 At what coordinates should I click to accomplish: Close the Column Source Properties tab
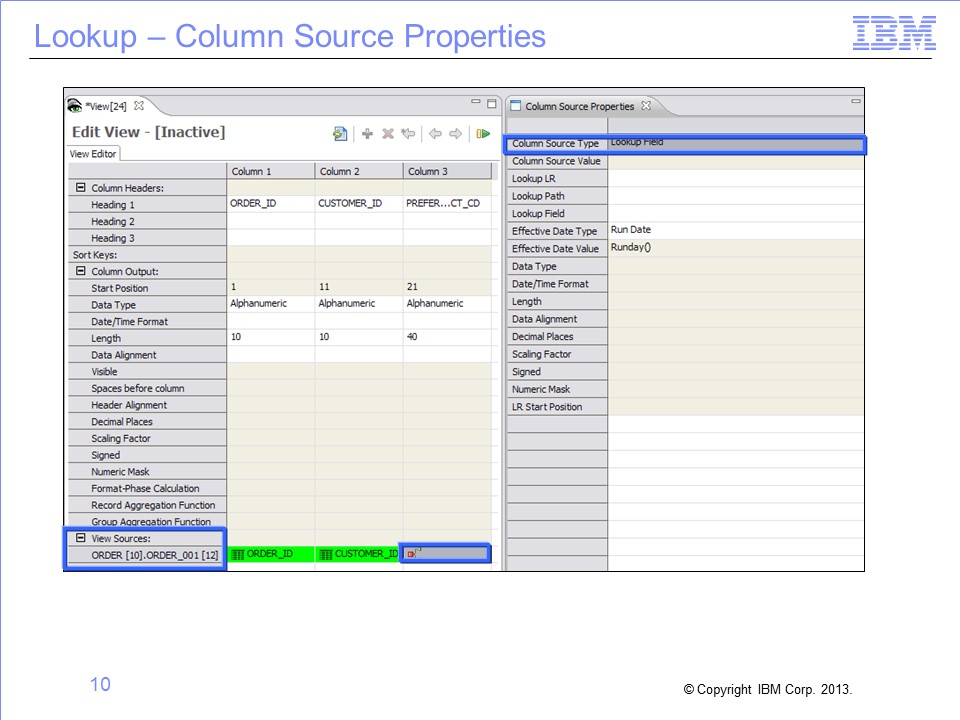[x=646, y=105]
